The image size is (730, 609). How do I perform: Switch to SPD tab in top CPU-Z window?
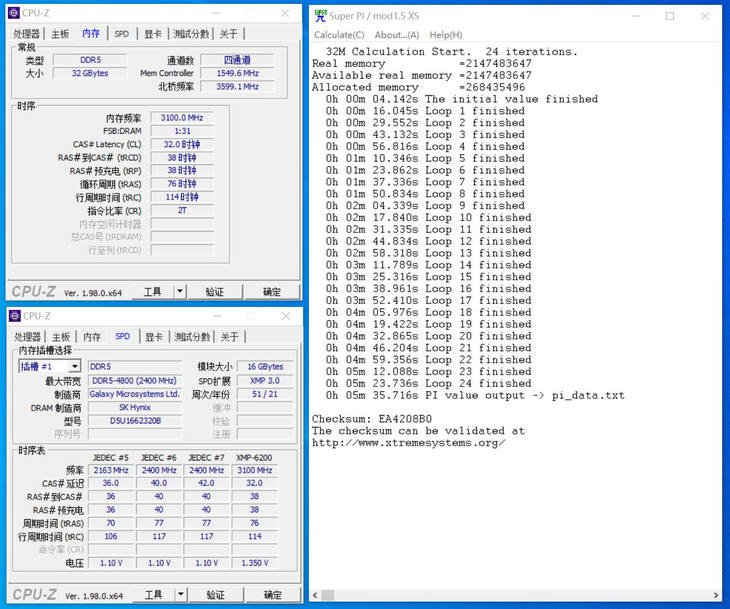122,34
